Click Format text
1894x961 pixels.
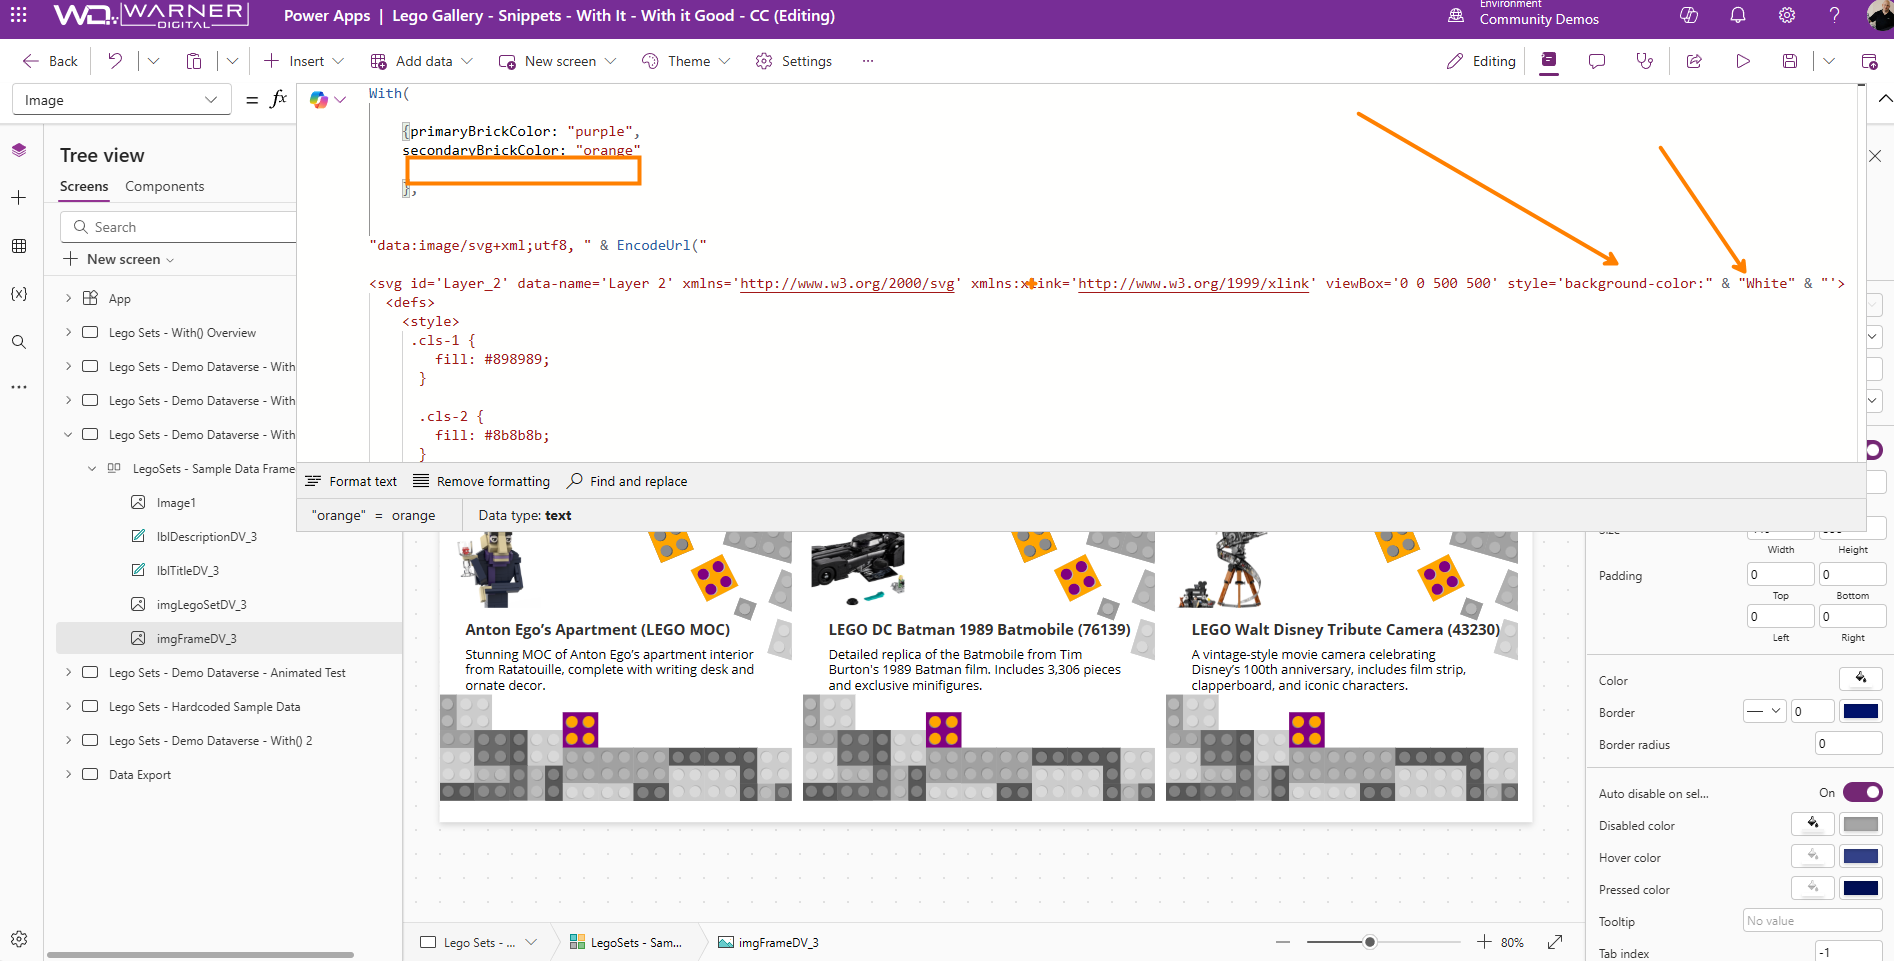click(351, 481)
